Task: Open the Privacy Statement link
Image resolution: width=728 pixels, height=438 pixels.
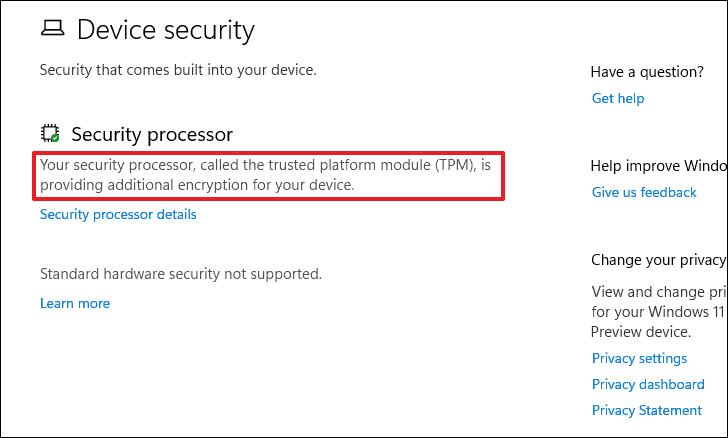Action: point(647,410)
